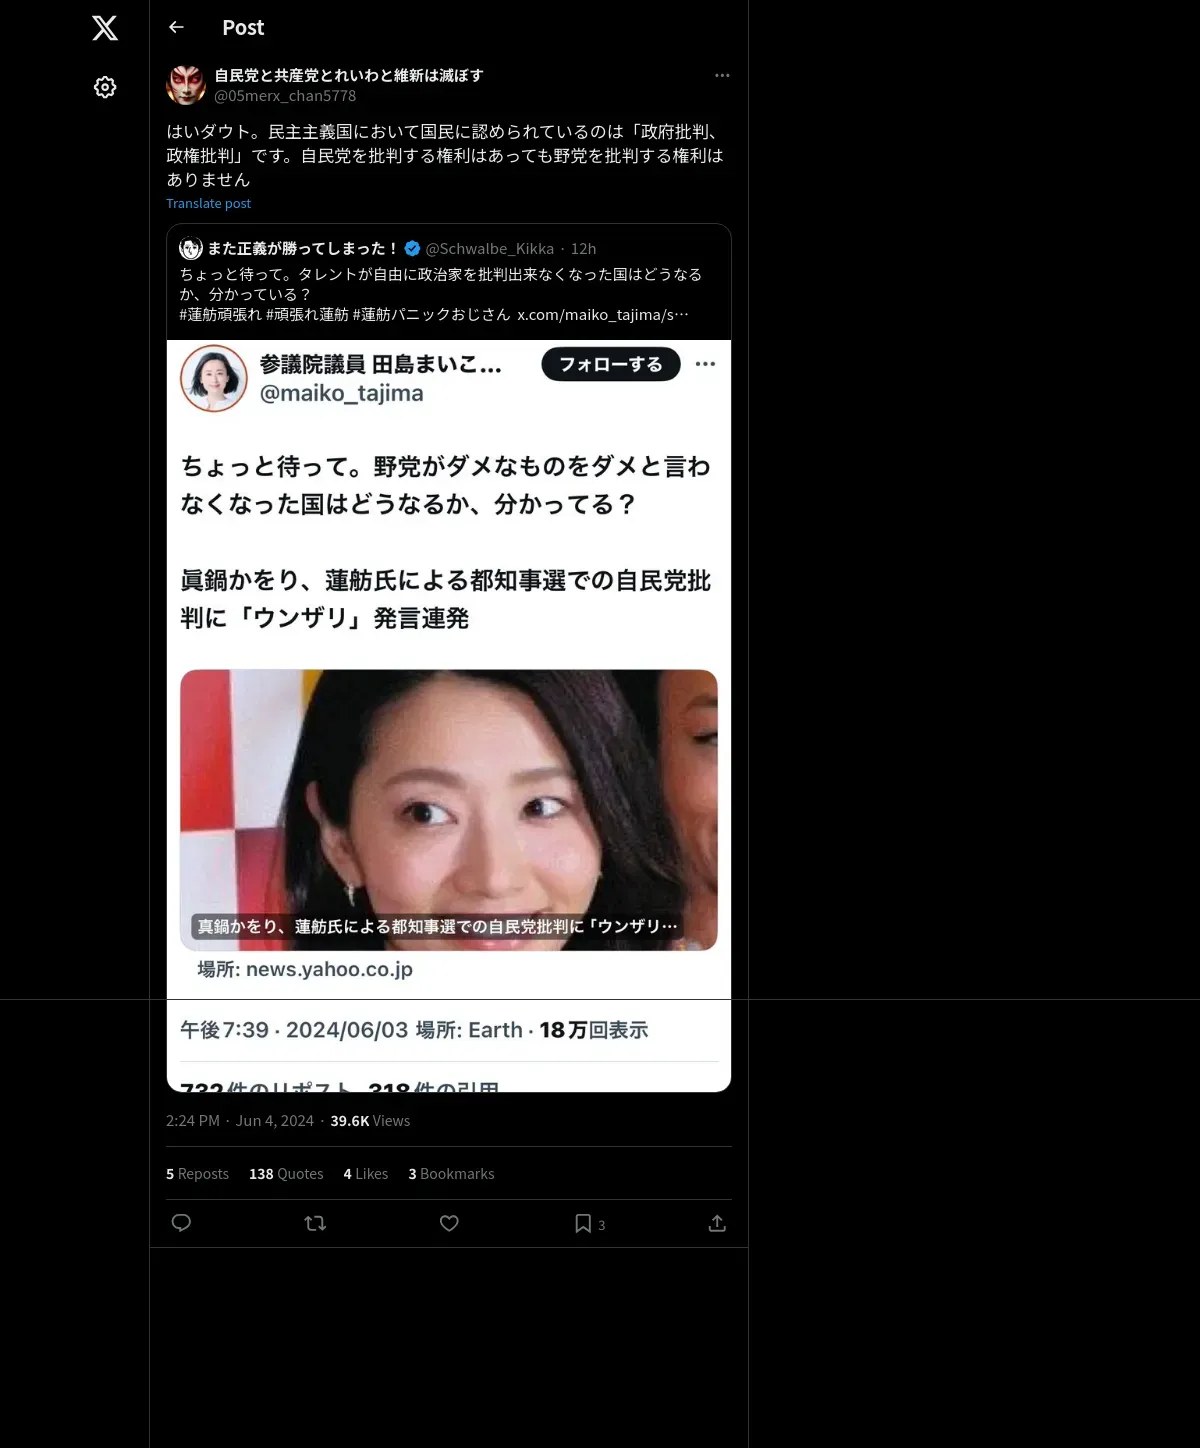Screen dimensions: 1200x1448
Task: Open @05merx_chan5778 profile handle
Action: coord(285,96)
